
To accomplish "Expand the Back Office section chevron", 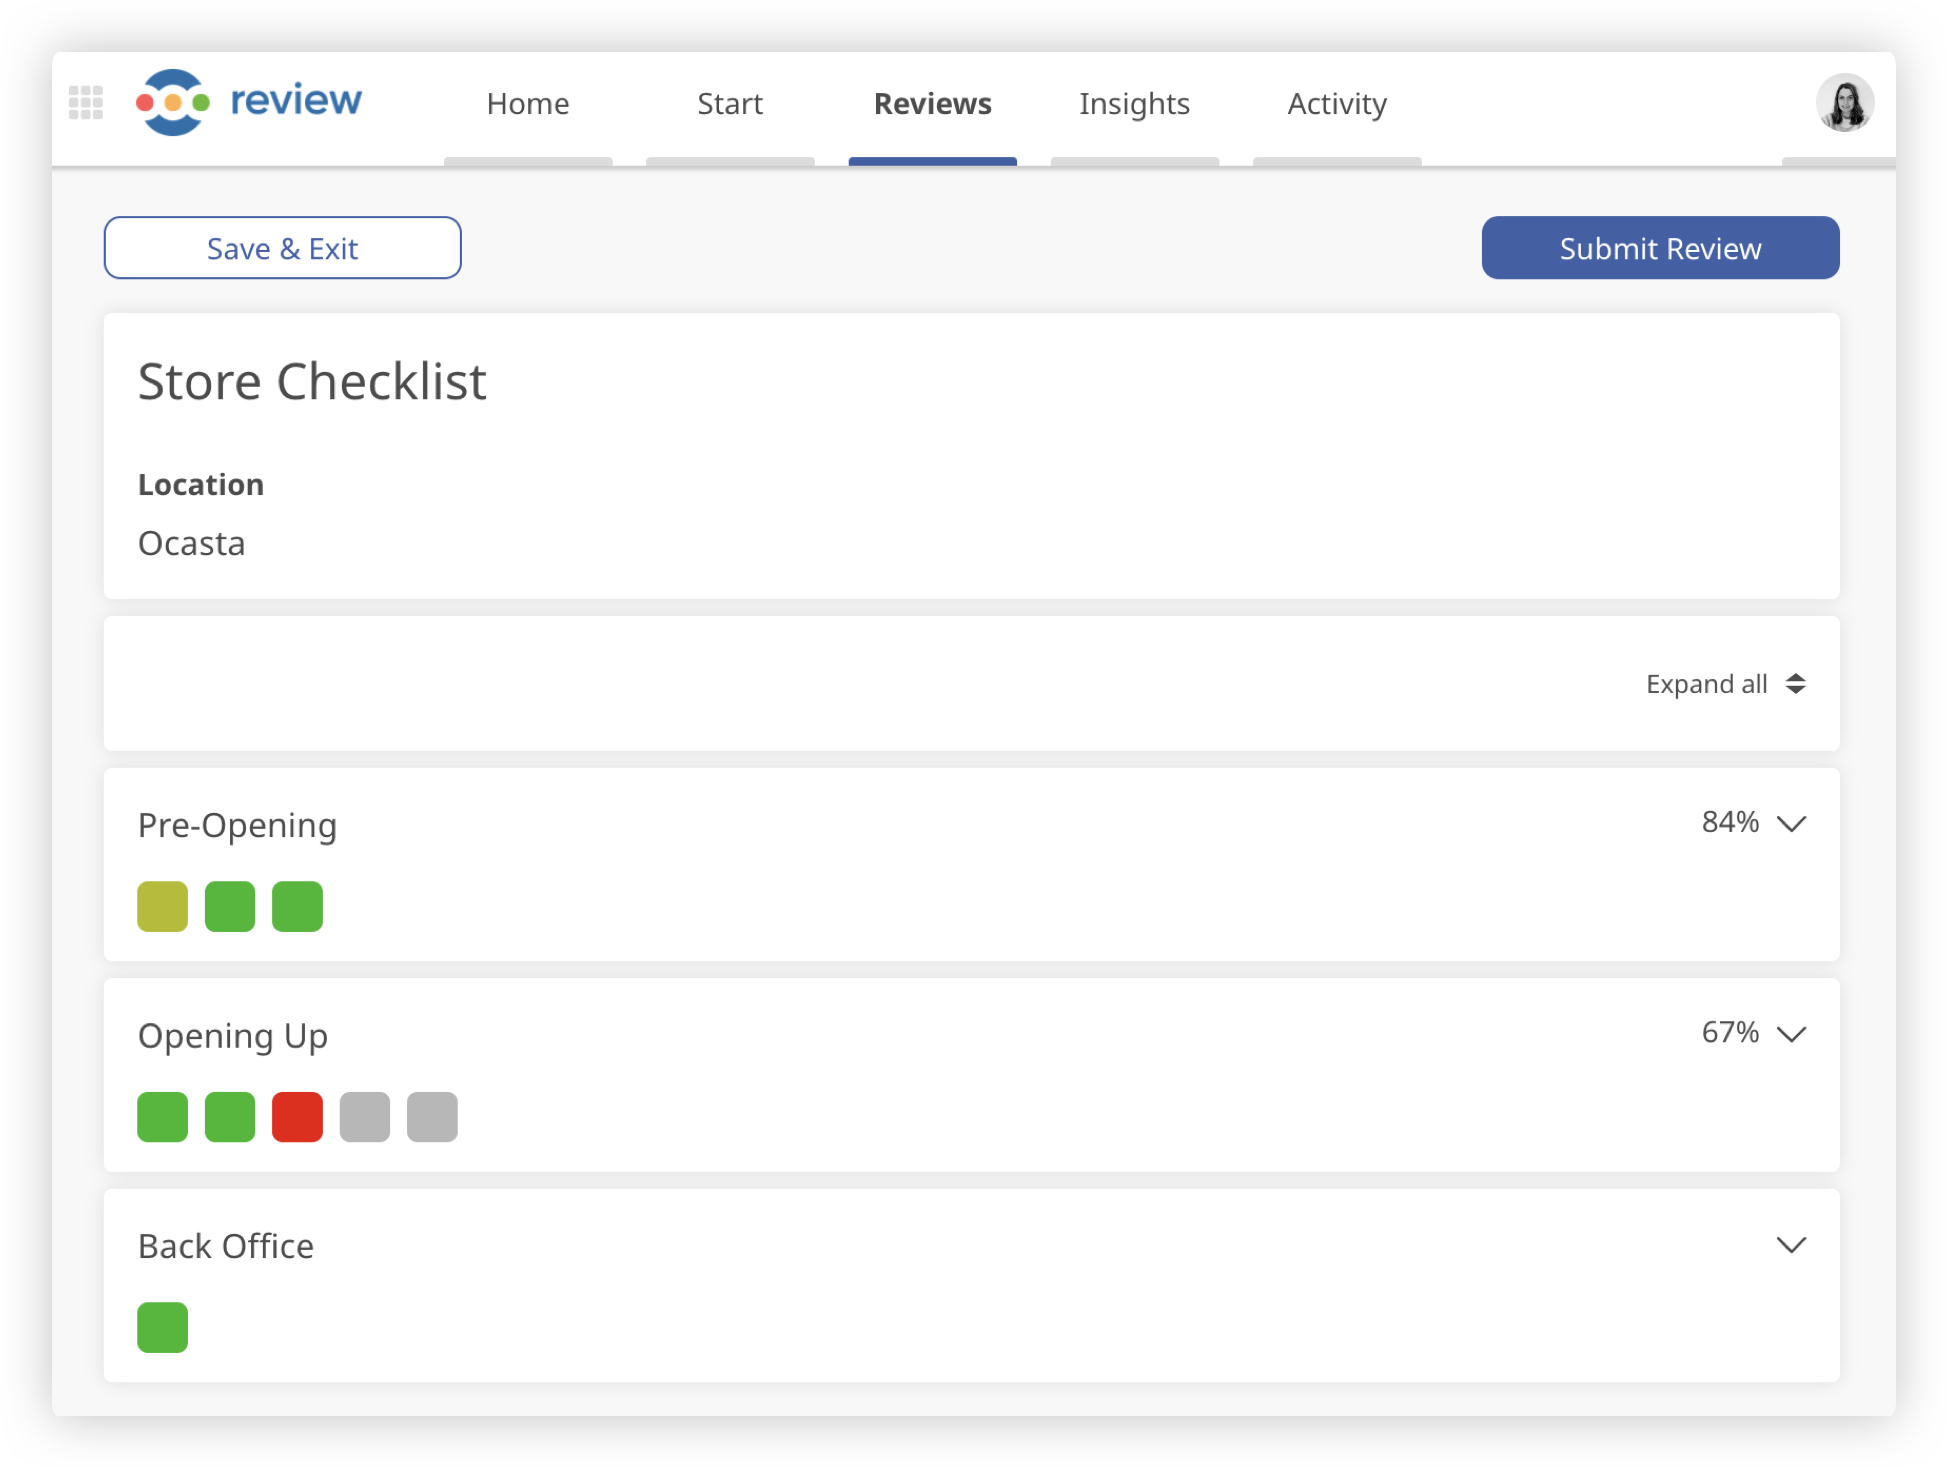I will pos(1791,1245).
